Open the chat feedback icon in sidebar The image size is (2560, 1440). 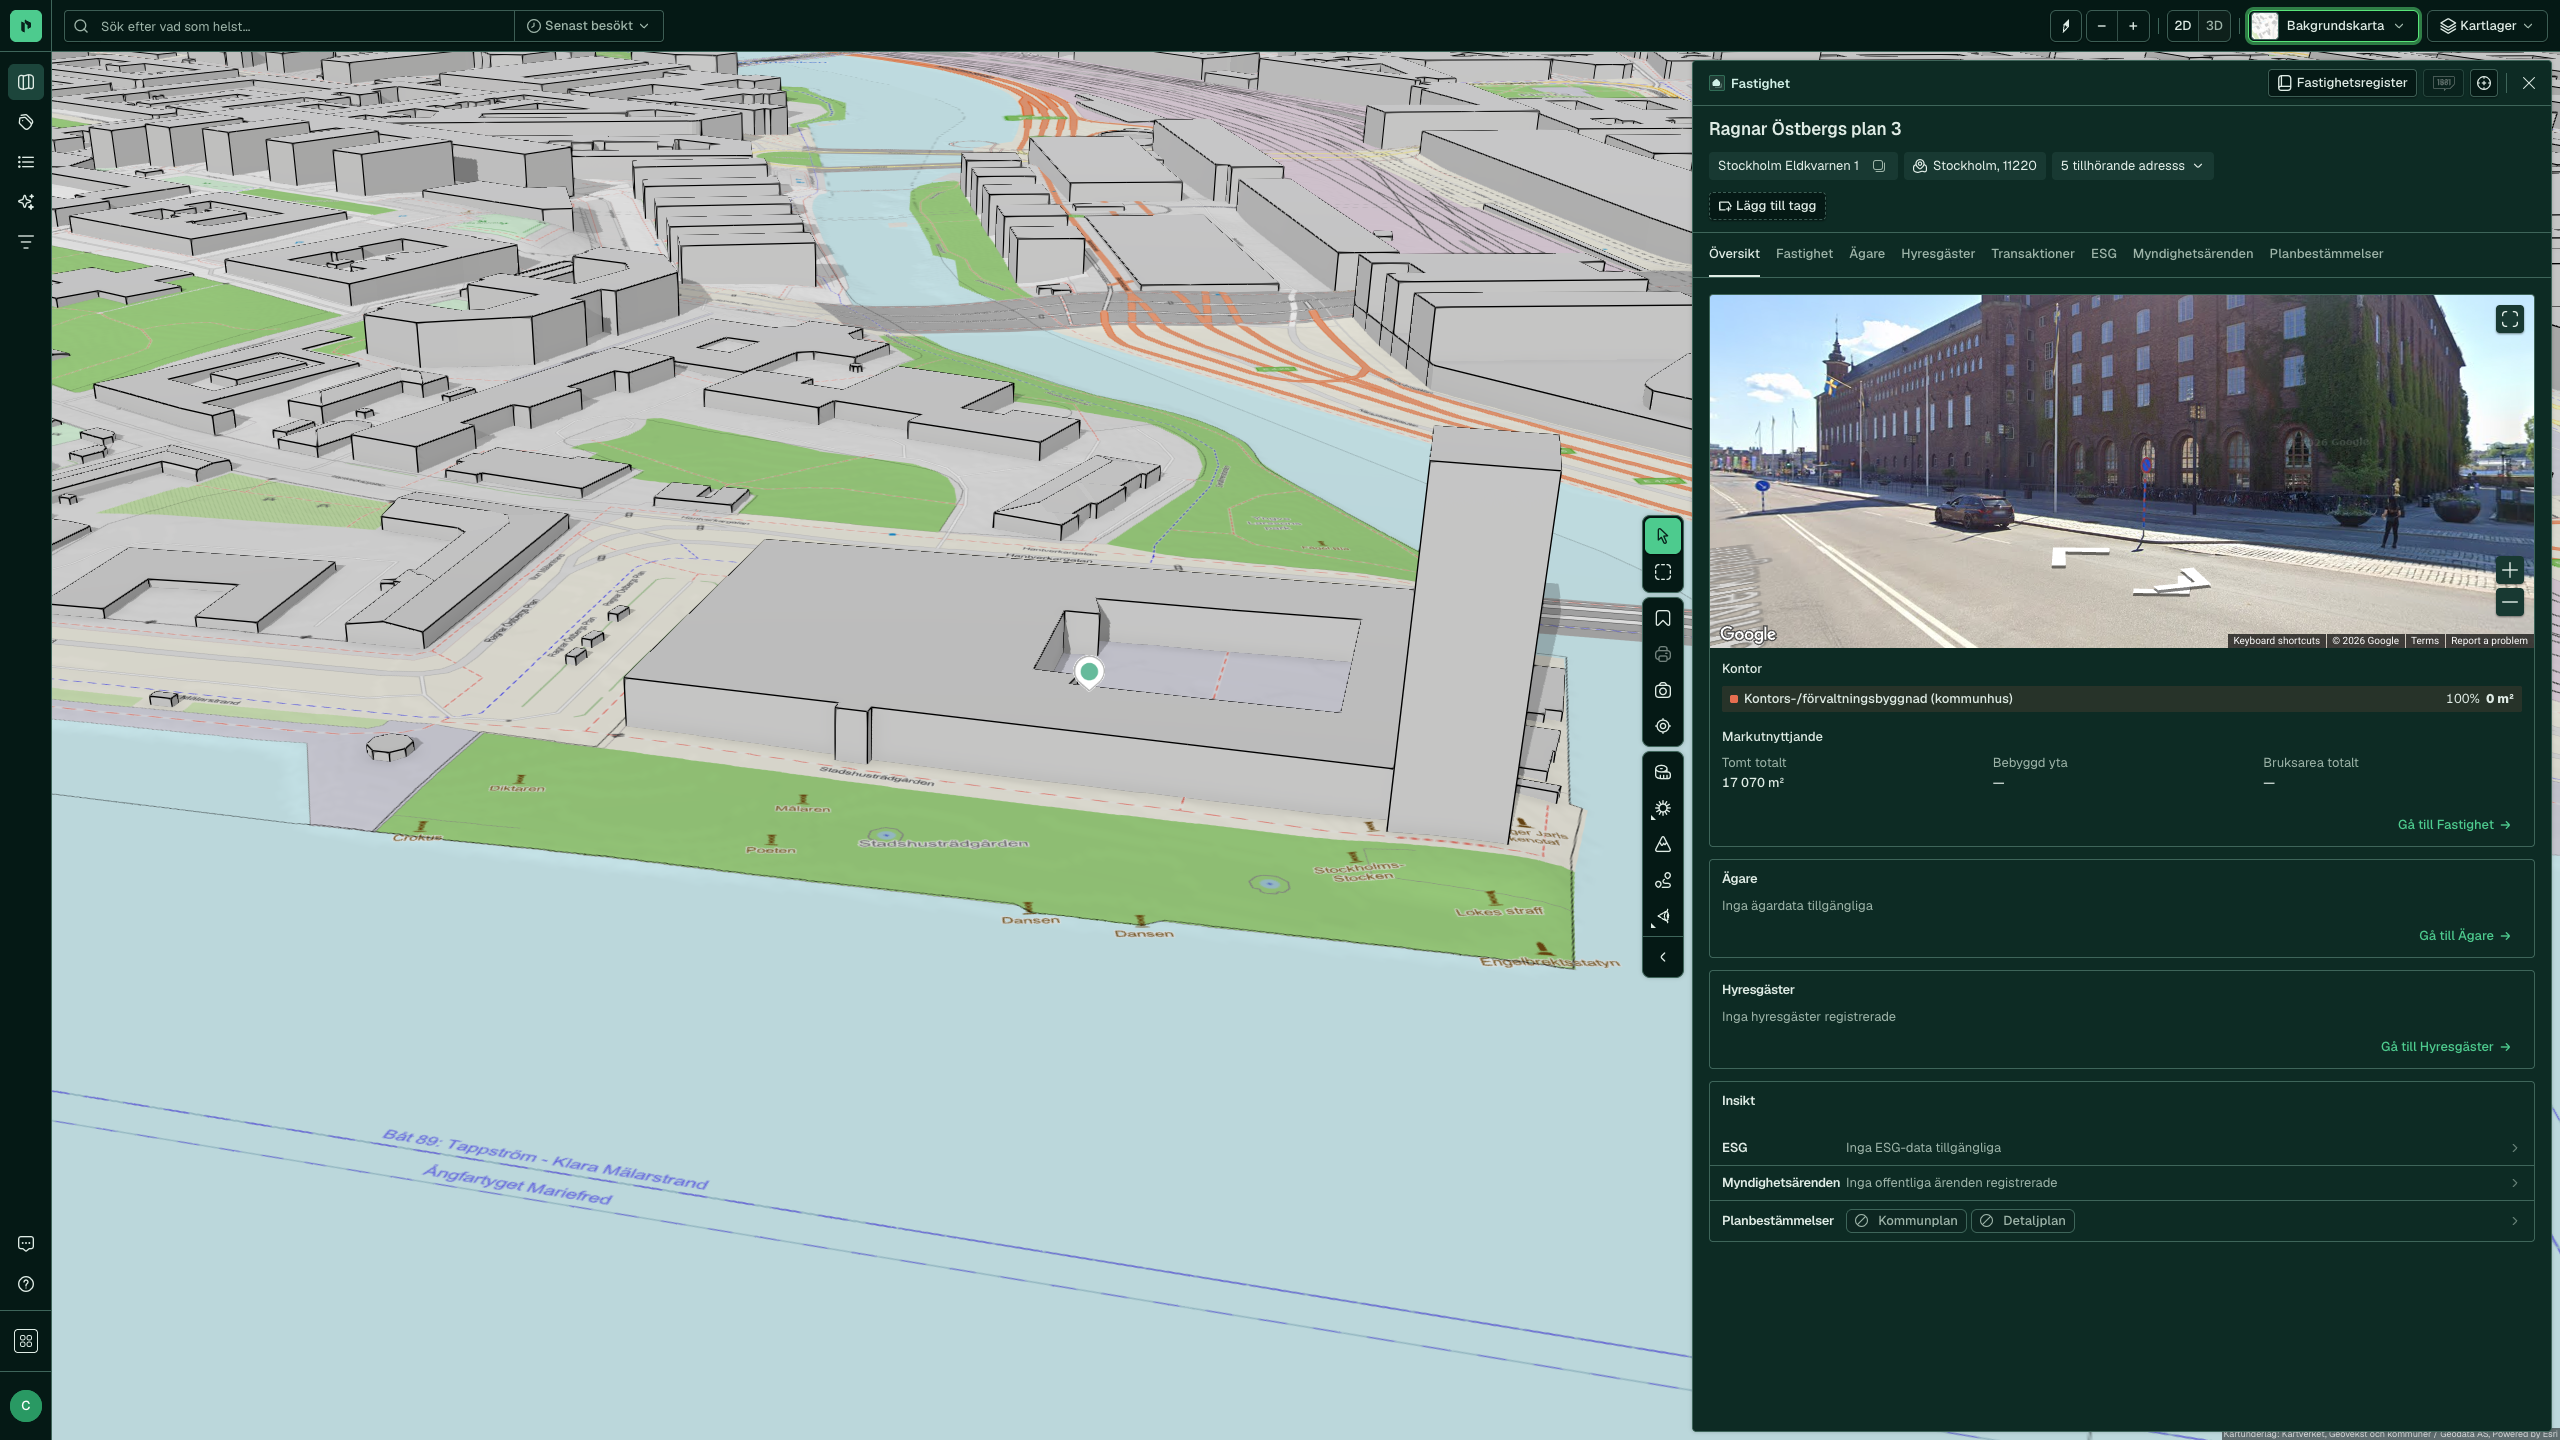click(x=26, y=1244)
